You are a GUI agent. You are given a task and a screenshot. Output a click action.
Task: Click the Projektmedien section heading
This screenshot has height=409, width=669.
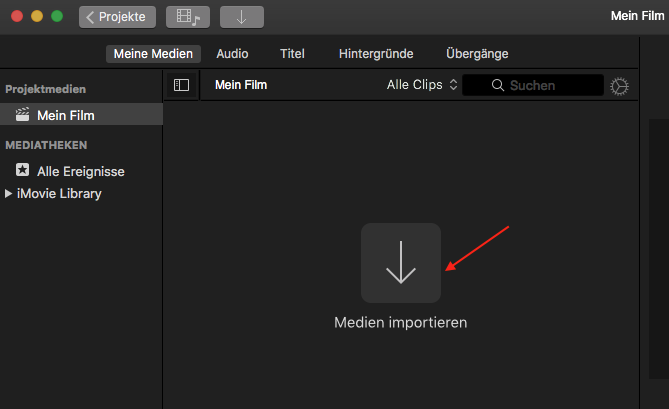pyautogui.click(x=46, y=89)
